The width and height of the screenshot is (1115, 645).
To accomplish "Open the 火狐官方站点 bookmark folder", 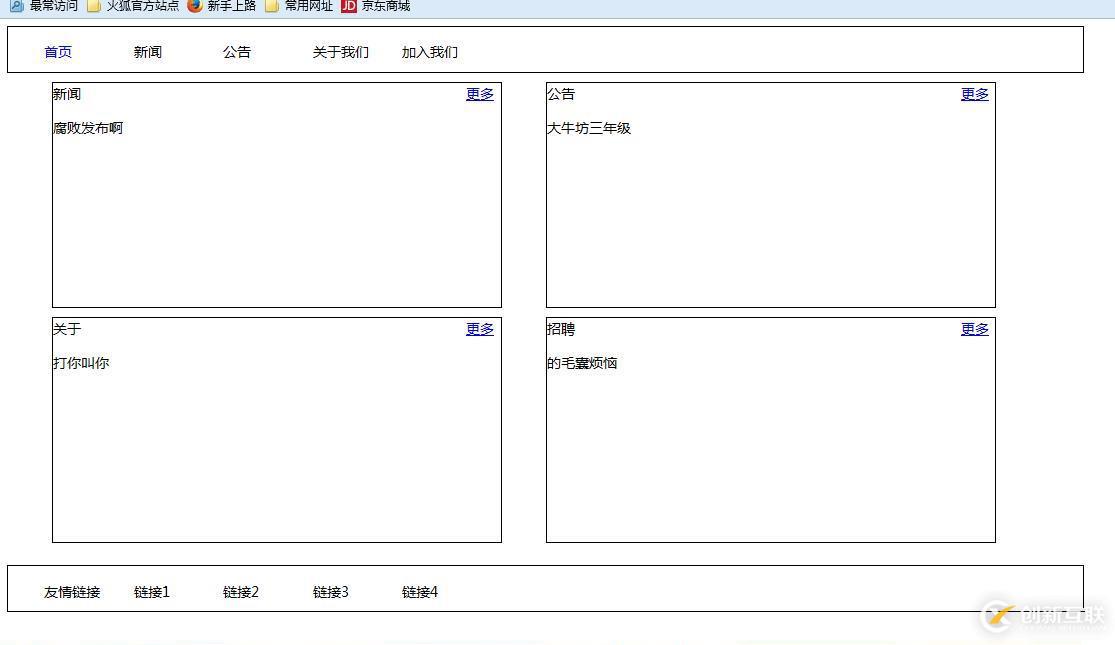I will point(132,6).
